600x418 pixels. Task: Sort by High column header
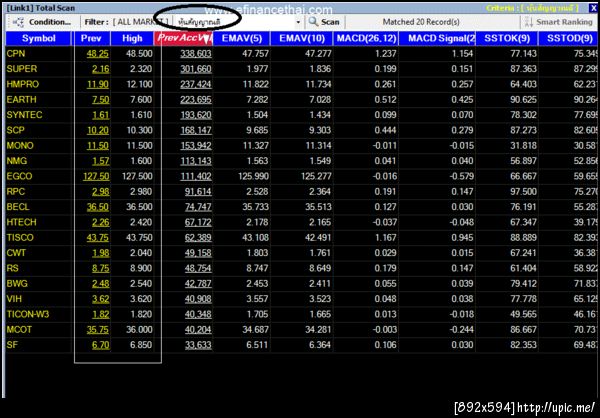tap(132, 38)
